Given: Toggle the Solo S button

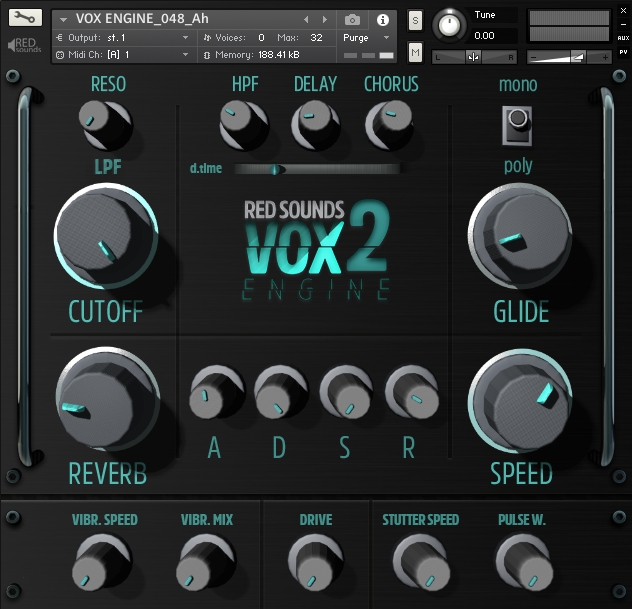Looking at the screenshot, I should point(415,22).
